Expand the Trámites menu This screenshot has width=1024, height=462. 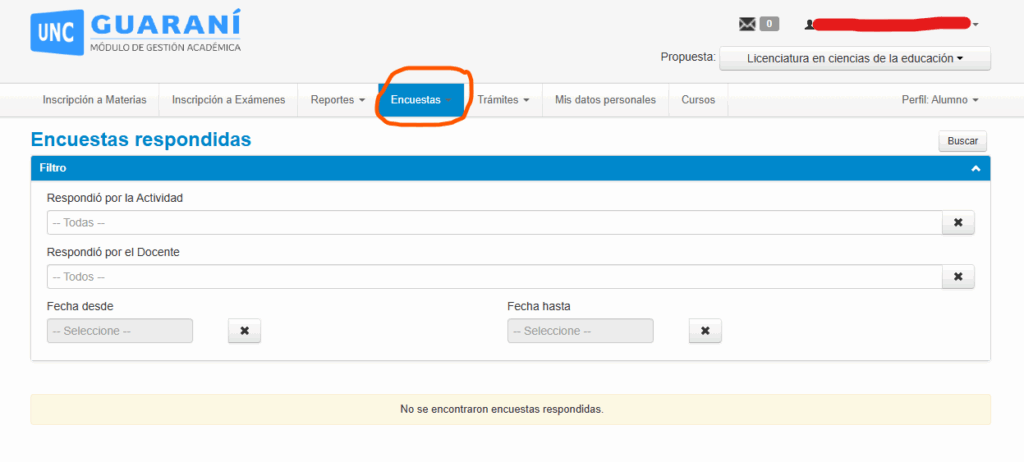click(x=503, y=100)
